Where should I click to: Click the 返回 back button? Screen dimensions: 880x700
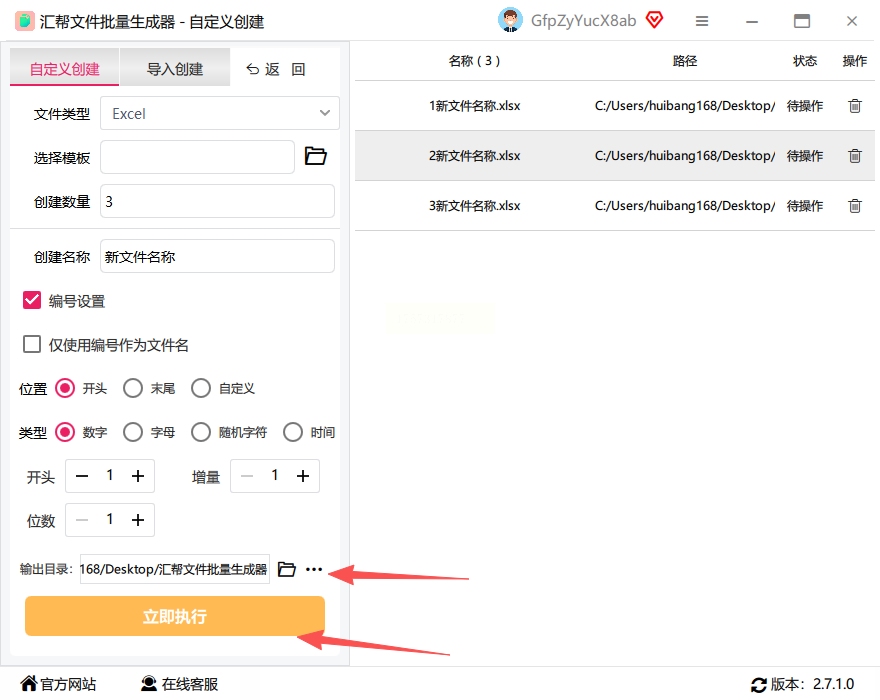pos(276,69)
